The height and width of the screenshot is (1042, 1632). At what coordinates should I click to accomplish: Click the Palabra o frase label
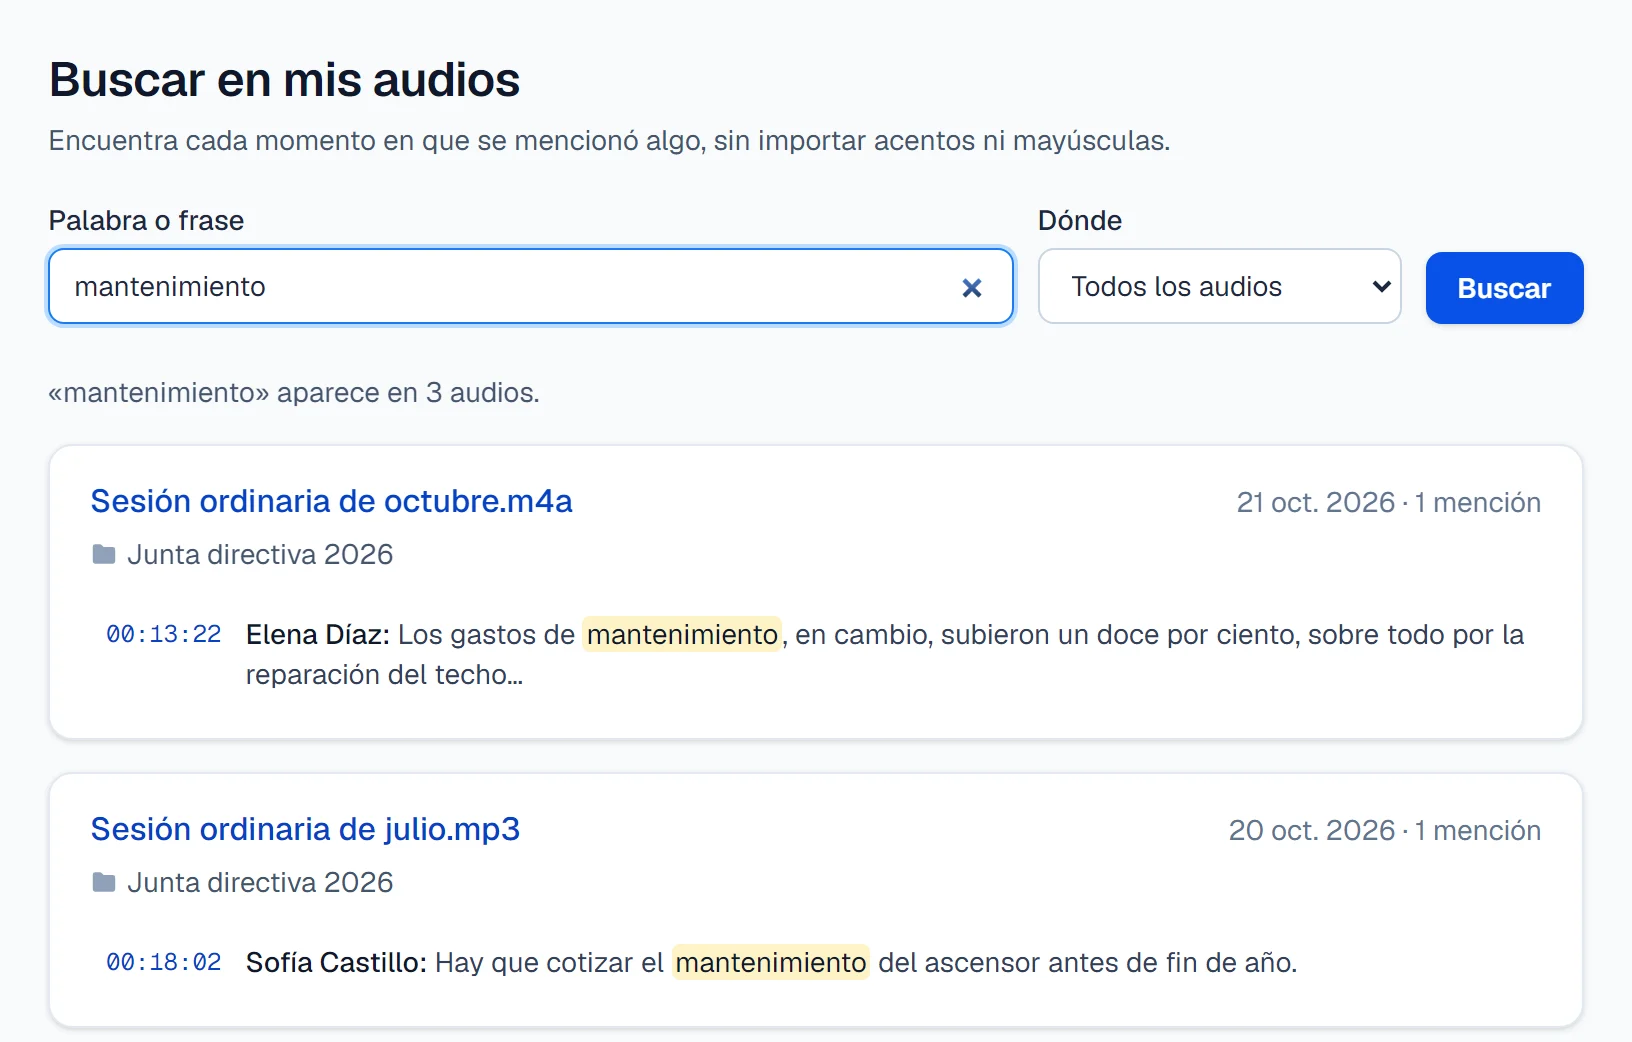tap(146, 220)
